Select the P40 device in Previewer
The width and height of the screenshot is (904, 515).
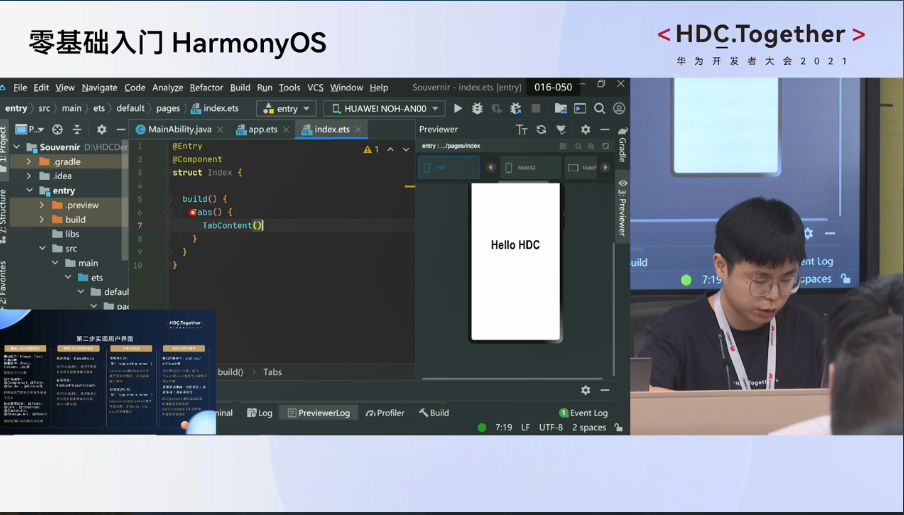coord(449,167)
